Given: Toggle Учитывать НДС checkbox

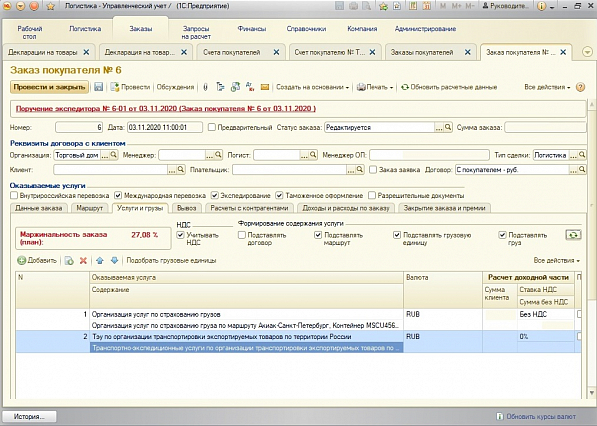Looking at the screenshot, I should [x=180, y=235].
